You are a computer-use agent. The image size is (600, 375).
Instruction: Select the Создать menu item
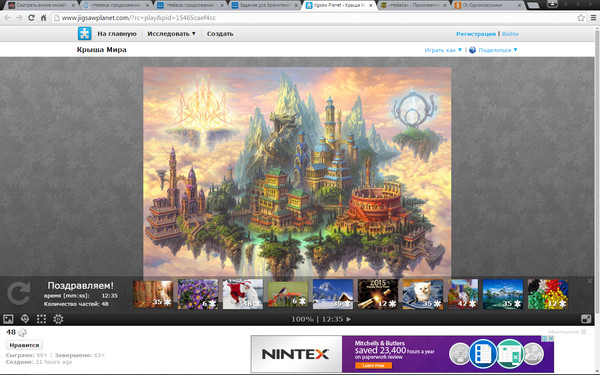tap(220, 34)
